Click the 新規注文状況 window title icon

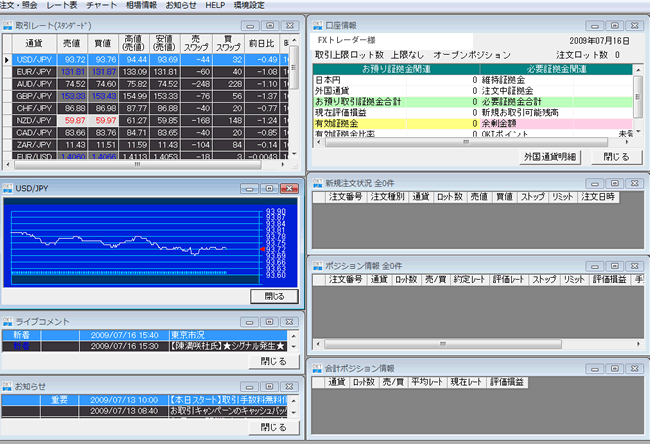click(x=318, y=183)
